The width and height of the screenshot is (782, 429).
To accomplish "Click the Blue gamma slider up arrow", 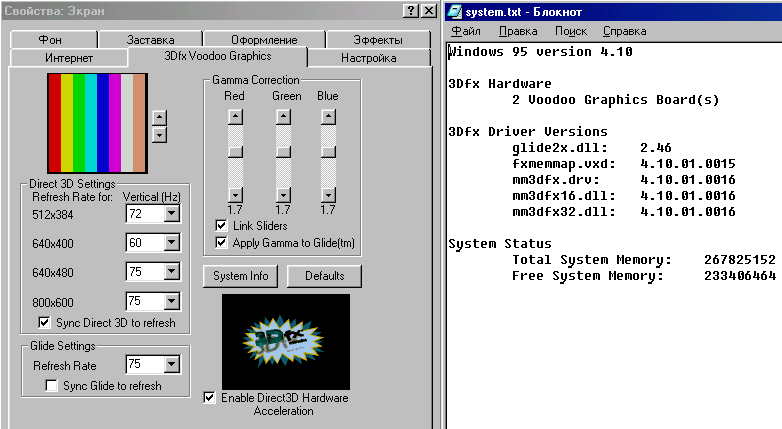I will (x=328, y=117).
